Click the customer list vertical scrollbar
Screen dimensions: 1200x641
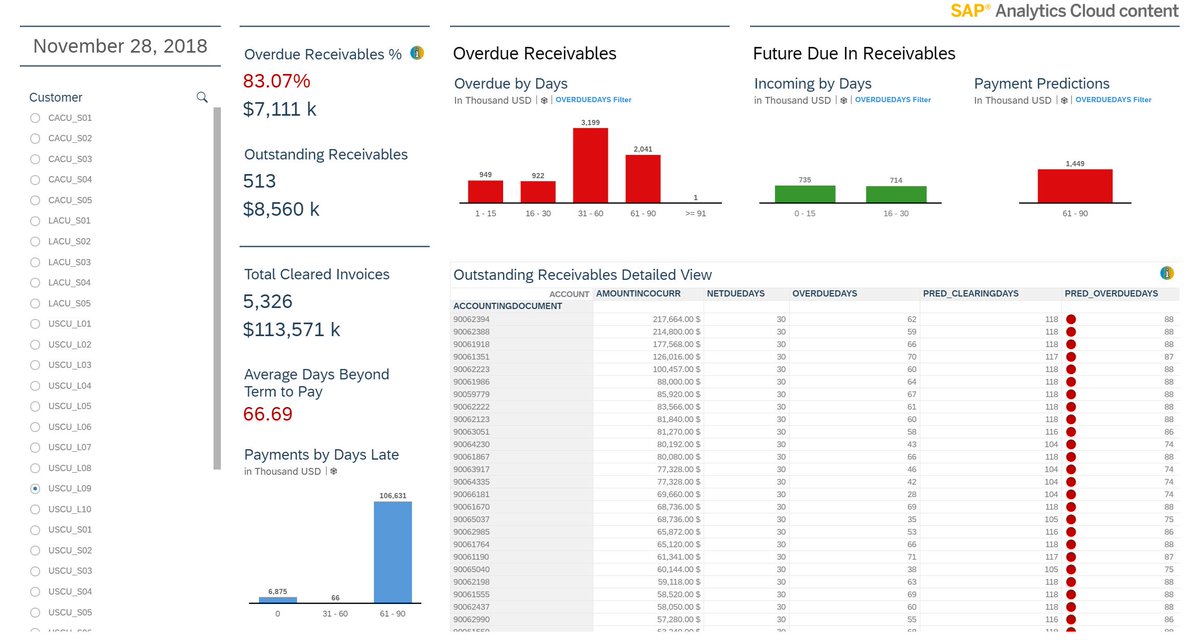pos(217,288)
